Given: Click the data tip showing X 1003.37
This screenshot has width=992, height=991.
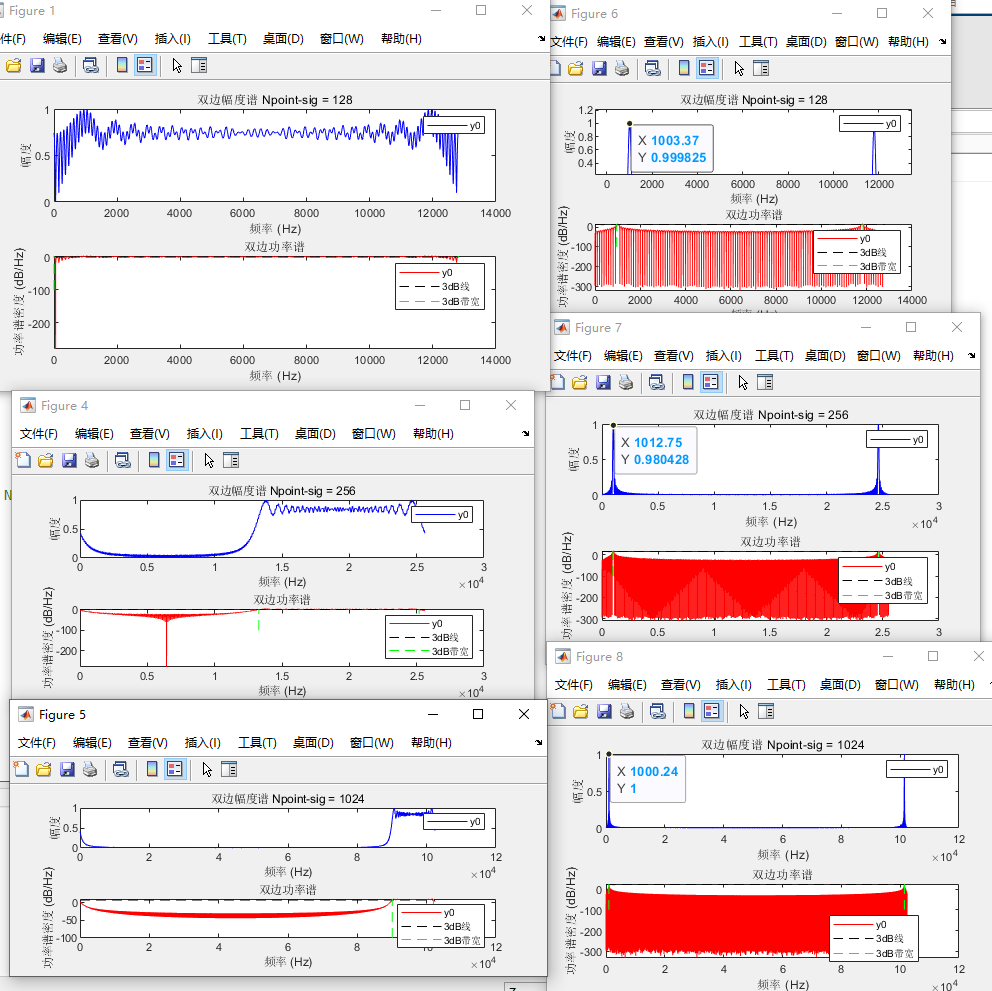Looking at the screenshot, I should [x=673, y=149].
